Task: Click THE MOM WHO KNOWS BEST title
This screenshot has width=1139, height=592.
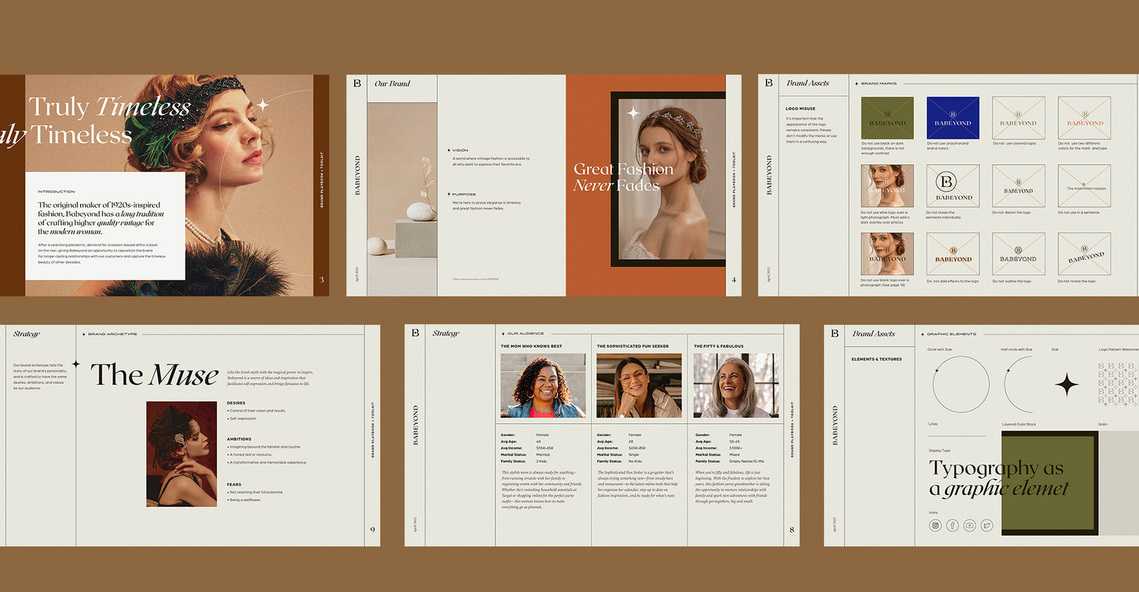Action: tap(531, 346)
